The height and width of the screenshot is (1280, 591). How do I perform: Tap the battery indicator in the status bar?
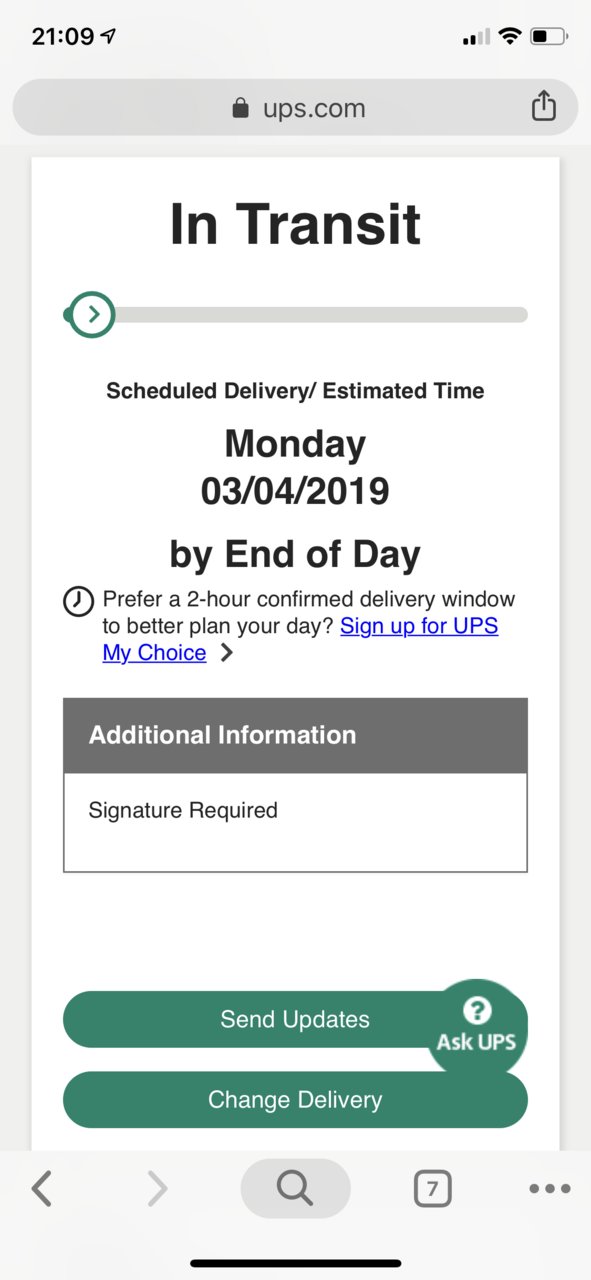pos(549,37)
